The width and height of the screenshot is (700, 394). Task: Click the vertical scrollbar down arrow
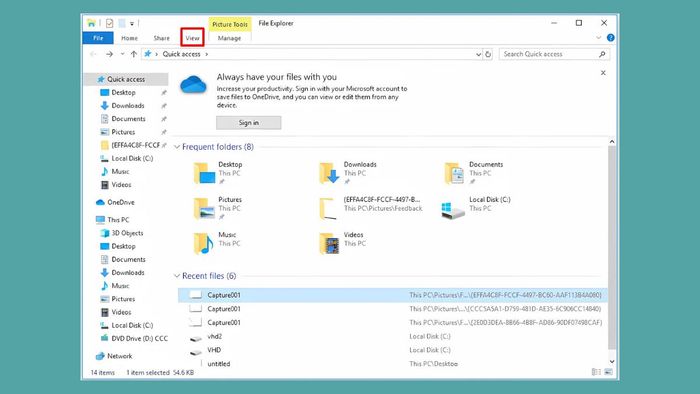tap(612, 361)
